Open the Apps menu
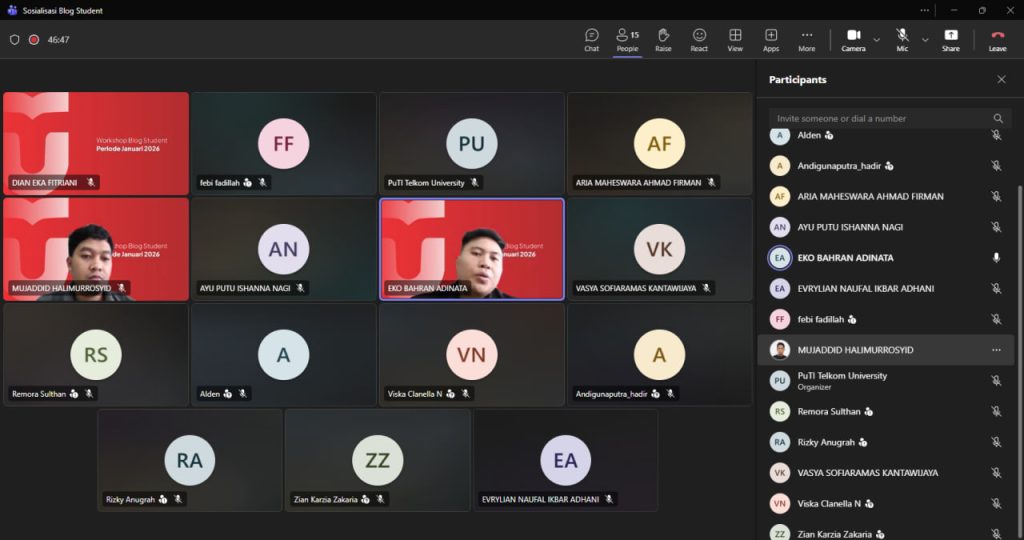The height and width of the screenshot is (540, 1024). click(771, 39)
